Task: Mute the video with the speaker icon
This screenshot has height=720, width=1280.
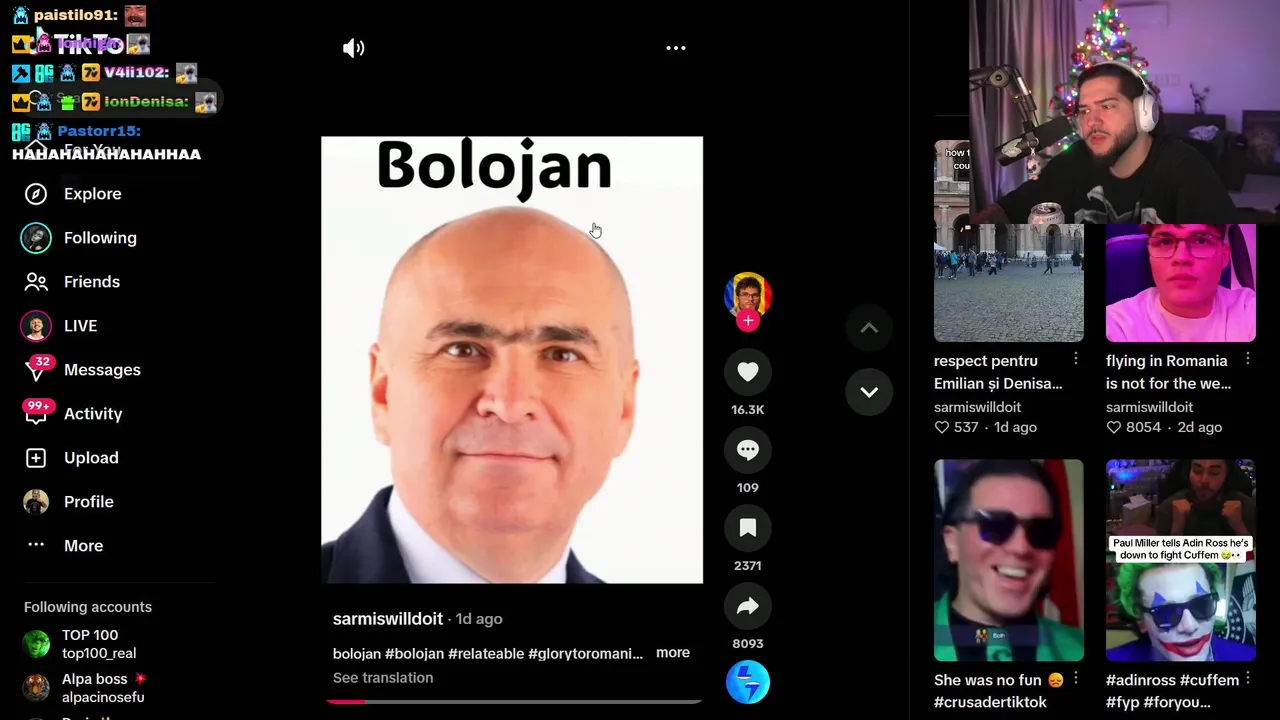Action: point(354,48)
